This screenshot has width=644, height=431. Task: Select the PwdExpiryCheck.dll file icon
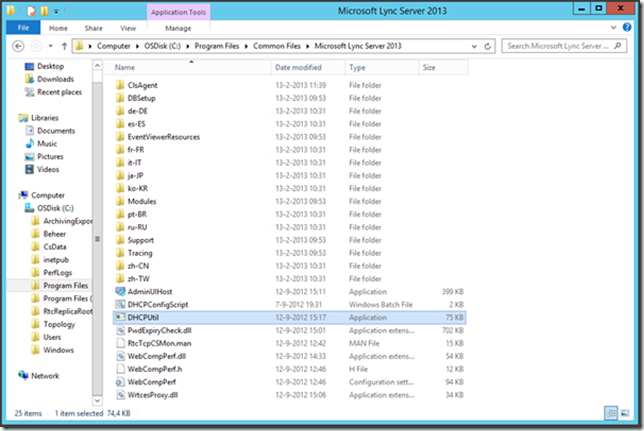pos(120,330)
